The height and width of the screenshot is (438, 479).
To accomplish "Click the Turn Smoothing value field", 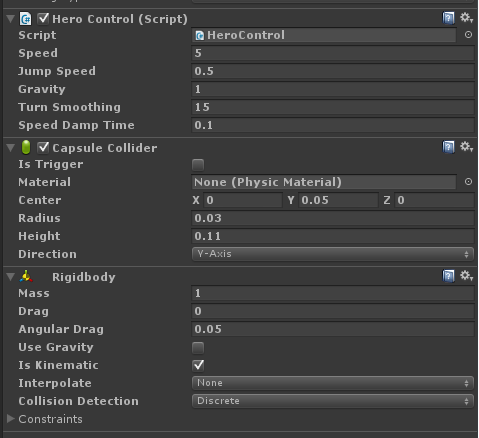I will click(333, 107).
